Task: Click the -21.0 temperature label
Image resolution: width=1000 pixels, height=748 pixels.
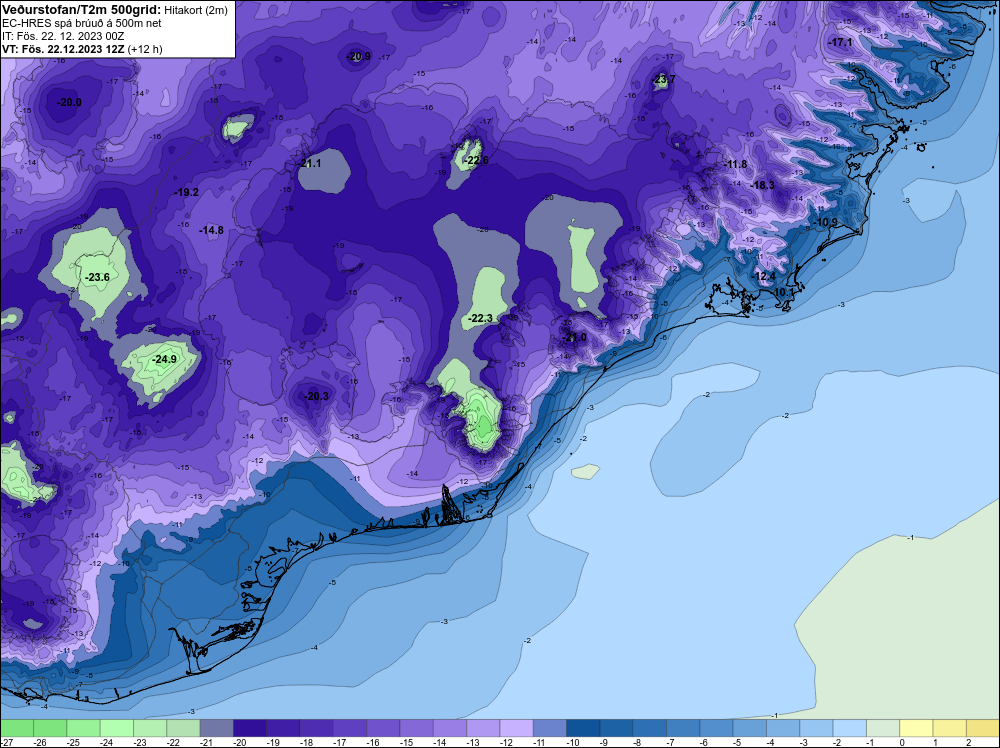Action: tap(574, 337)
